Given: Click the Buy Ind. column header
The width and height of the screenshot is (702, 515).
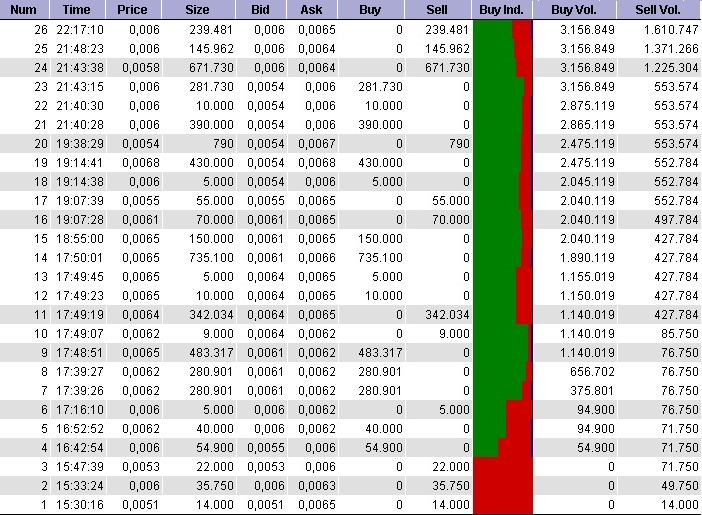Looking at the screenshot, I should (x=502, y=9).
